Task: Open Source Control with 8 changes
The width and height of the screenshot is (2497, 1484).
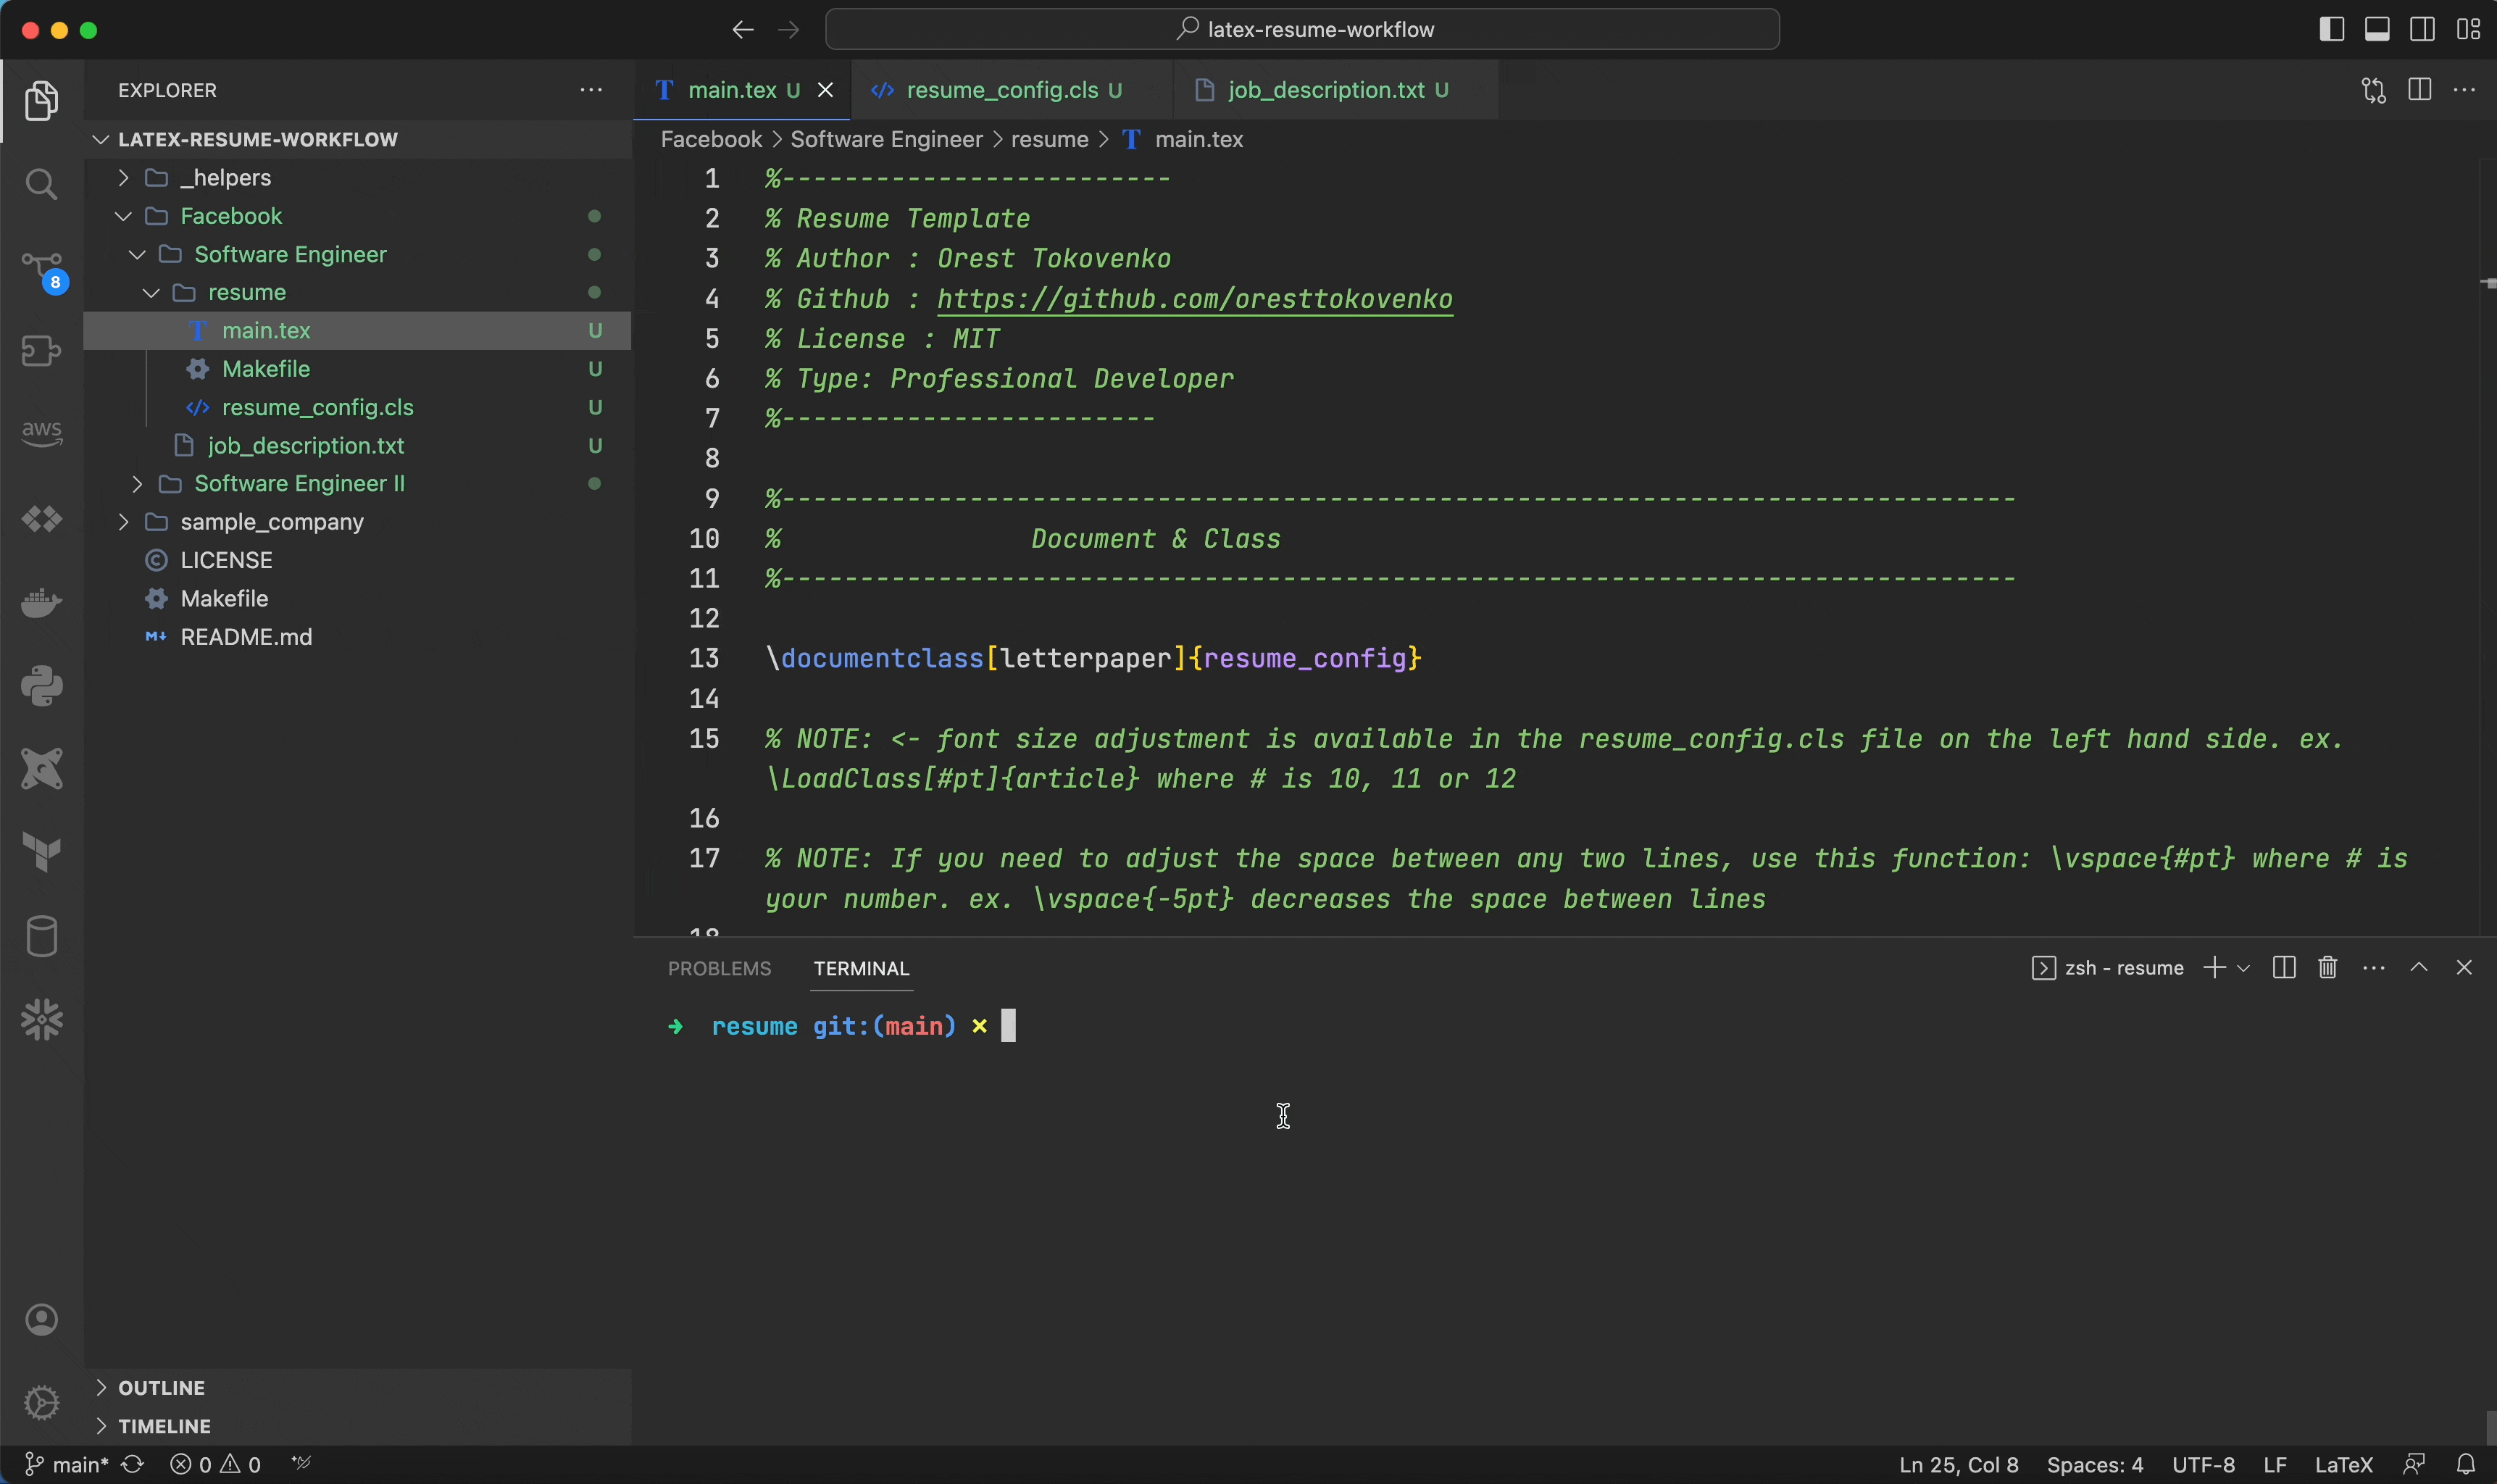Action: 43,271
